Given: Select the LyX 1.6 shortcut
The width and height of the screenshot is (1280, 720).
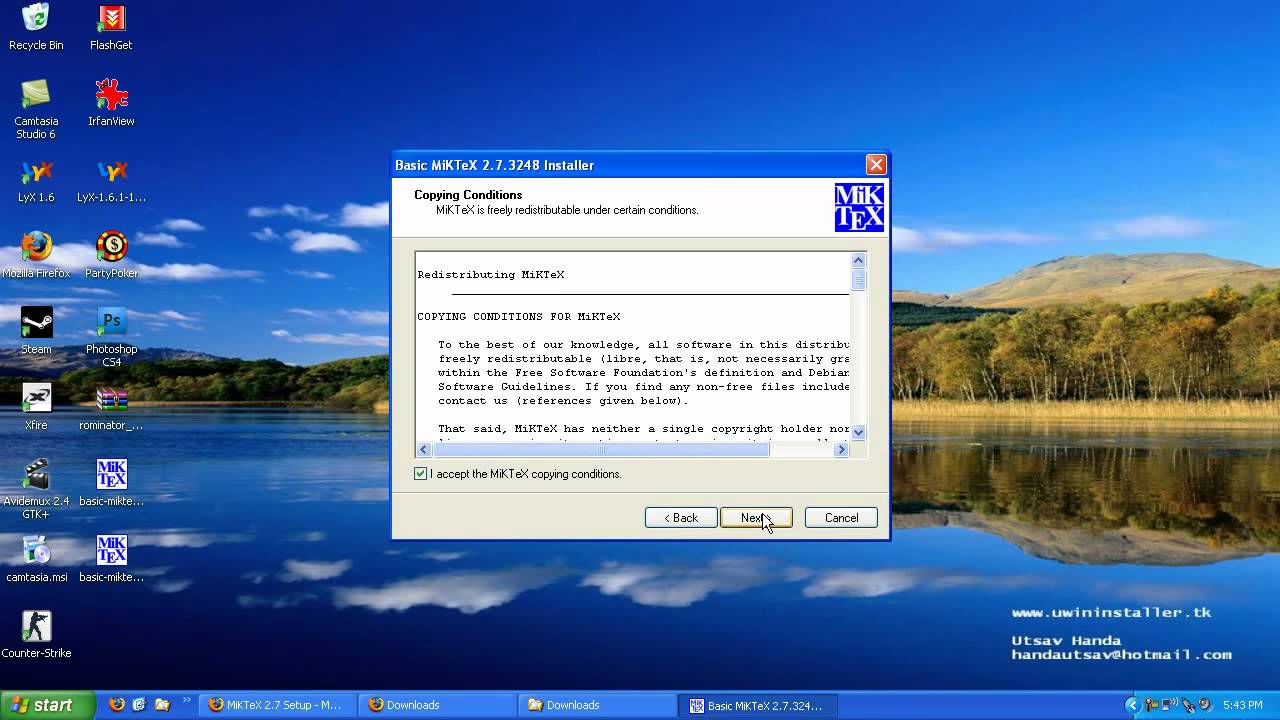Looking at the screenshot, I should (36, 180).
